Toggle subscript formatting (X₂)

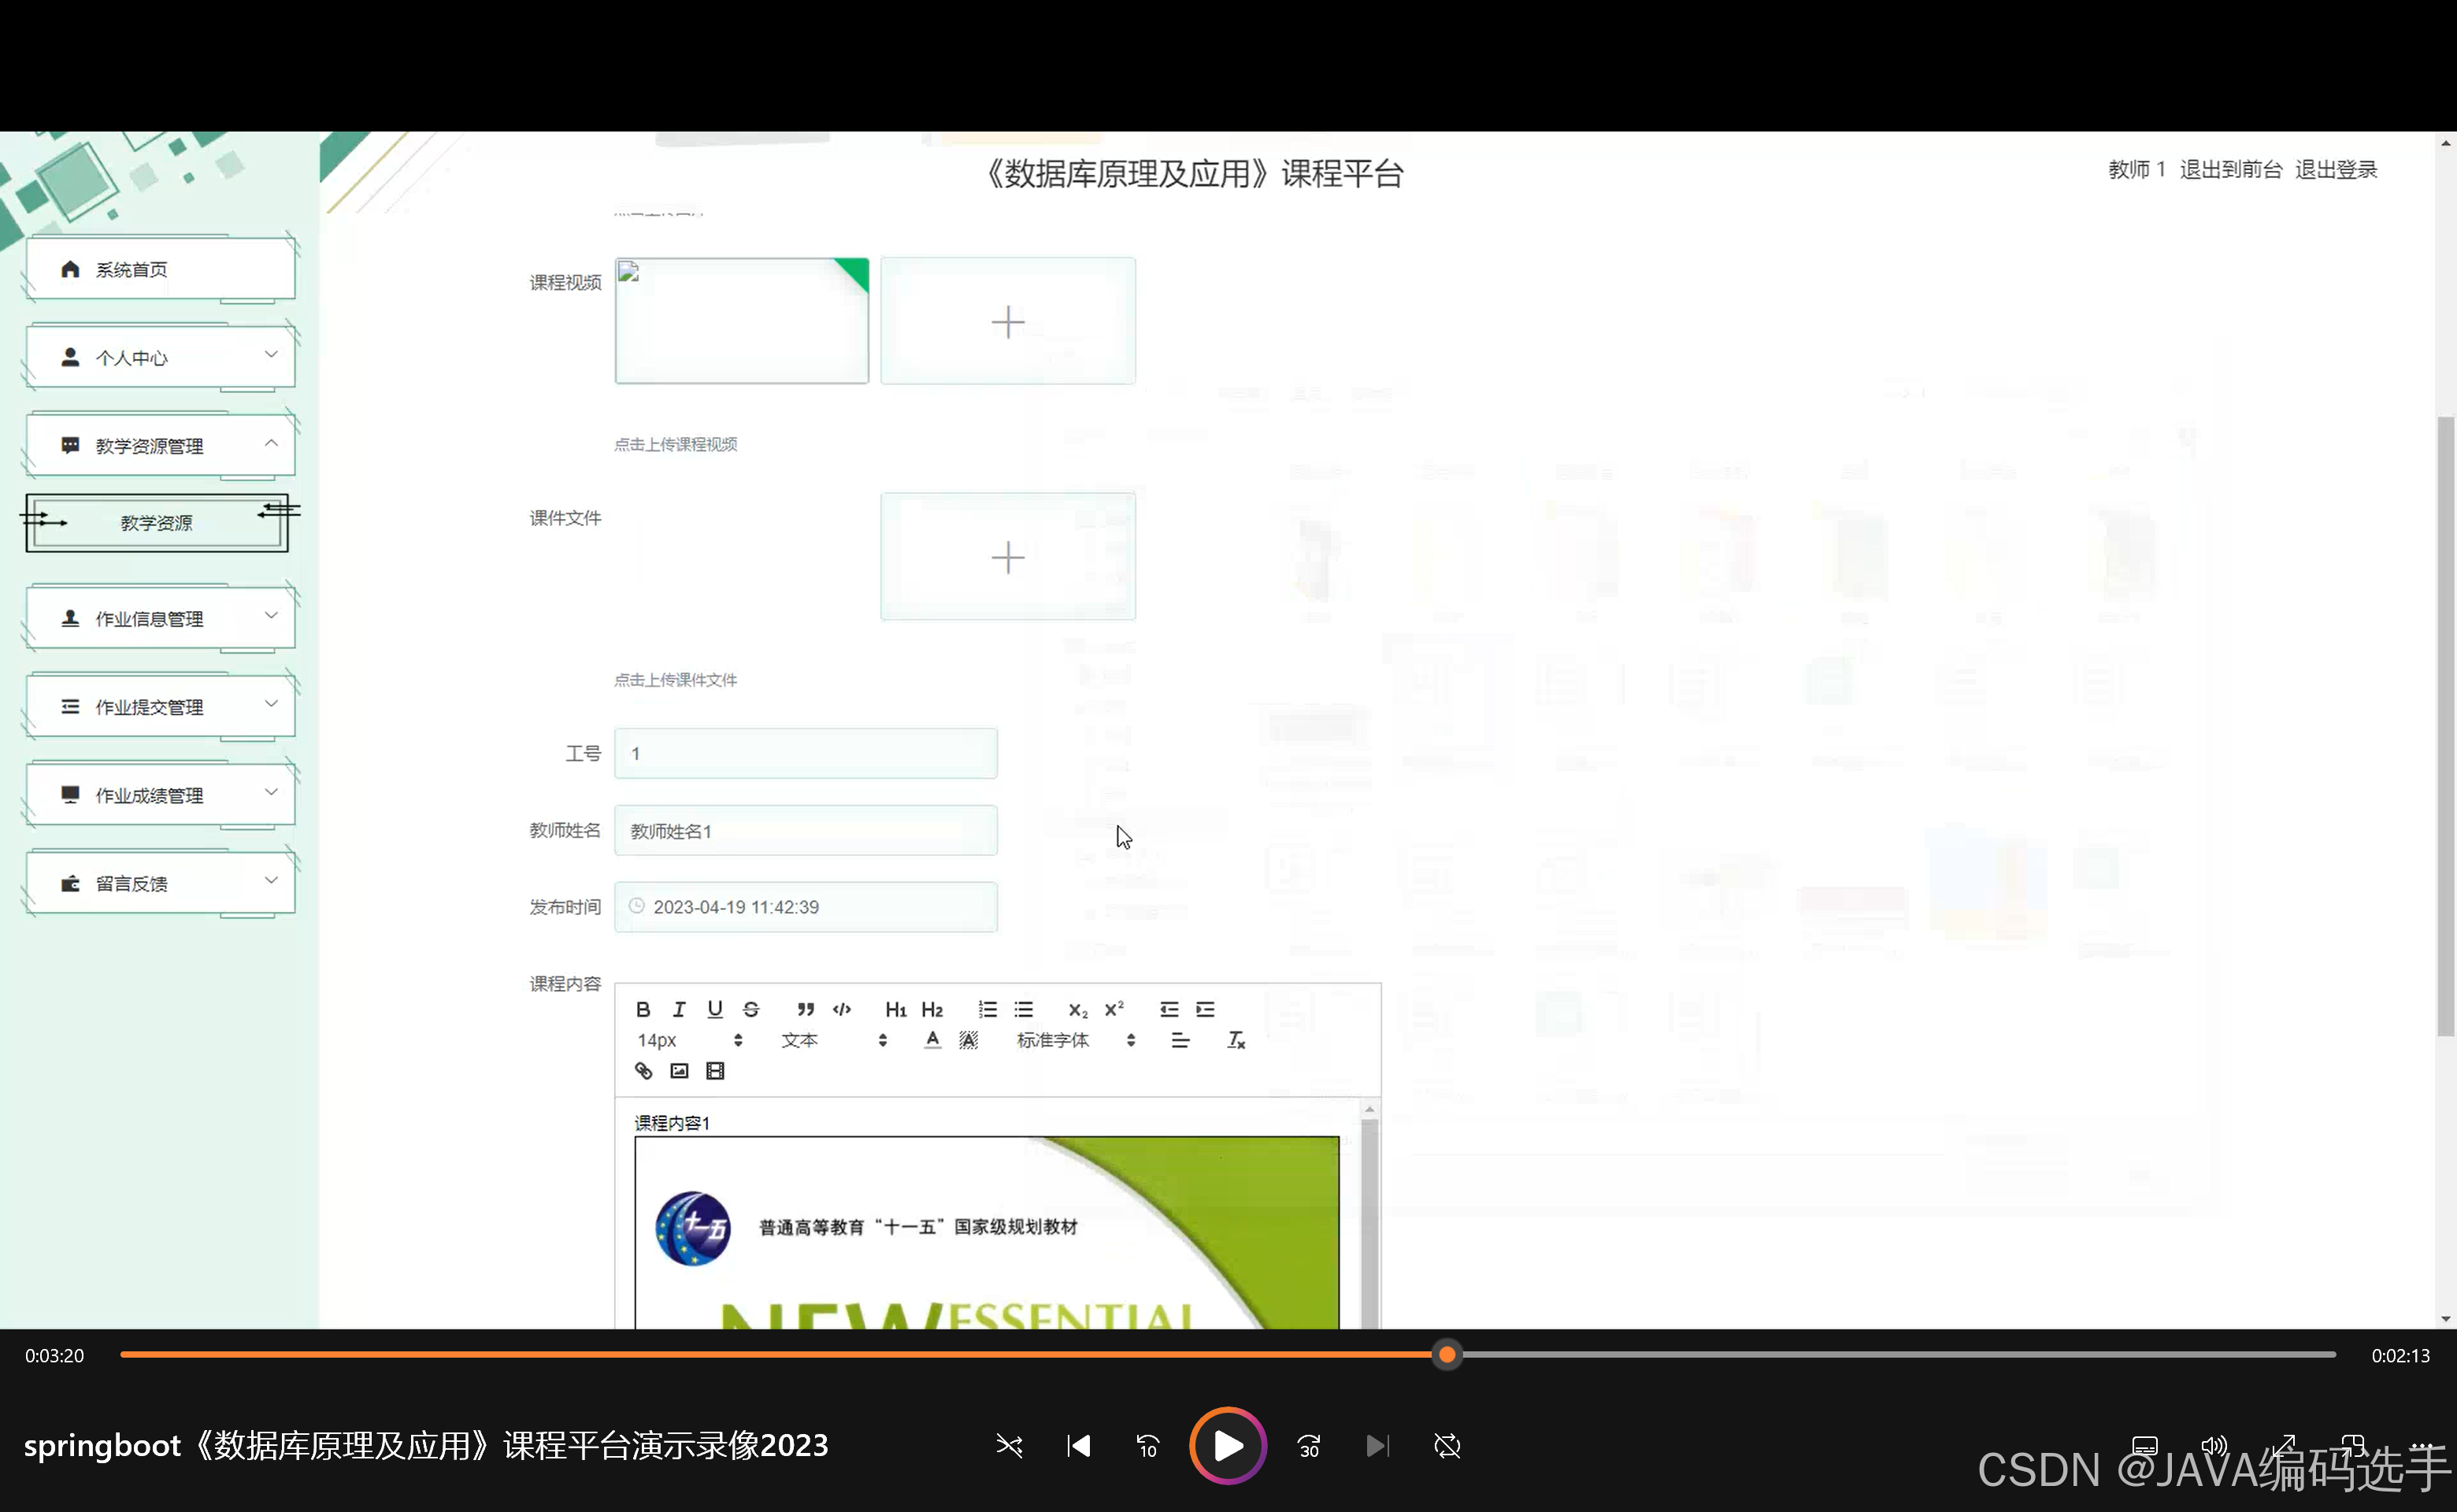pos(1077,1009)
